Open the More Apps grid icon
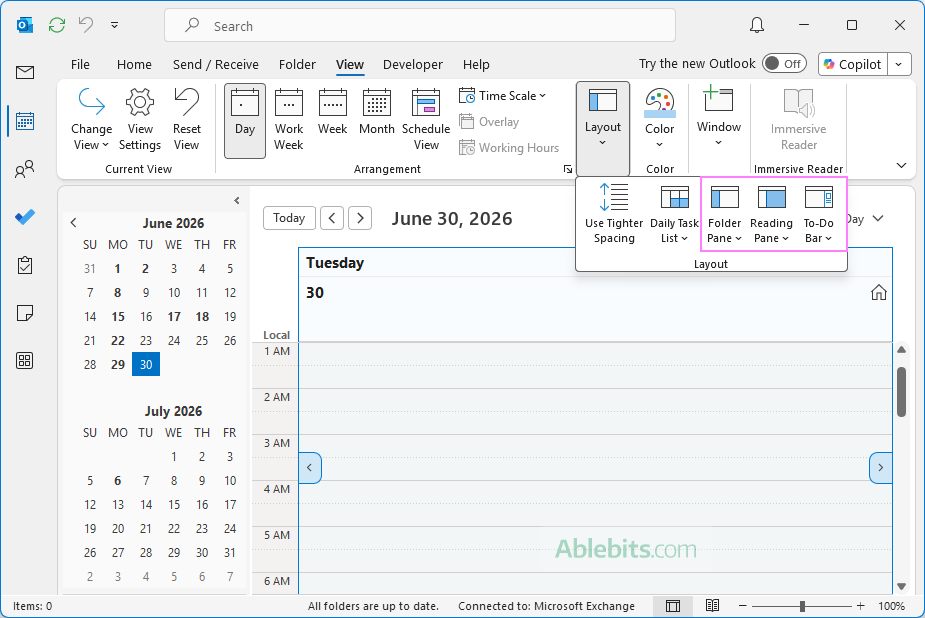The height and width of the screenshot is (618, 925). 25,360
